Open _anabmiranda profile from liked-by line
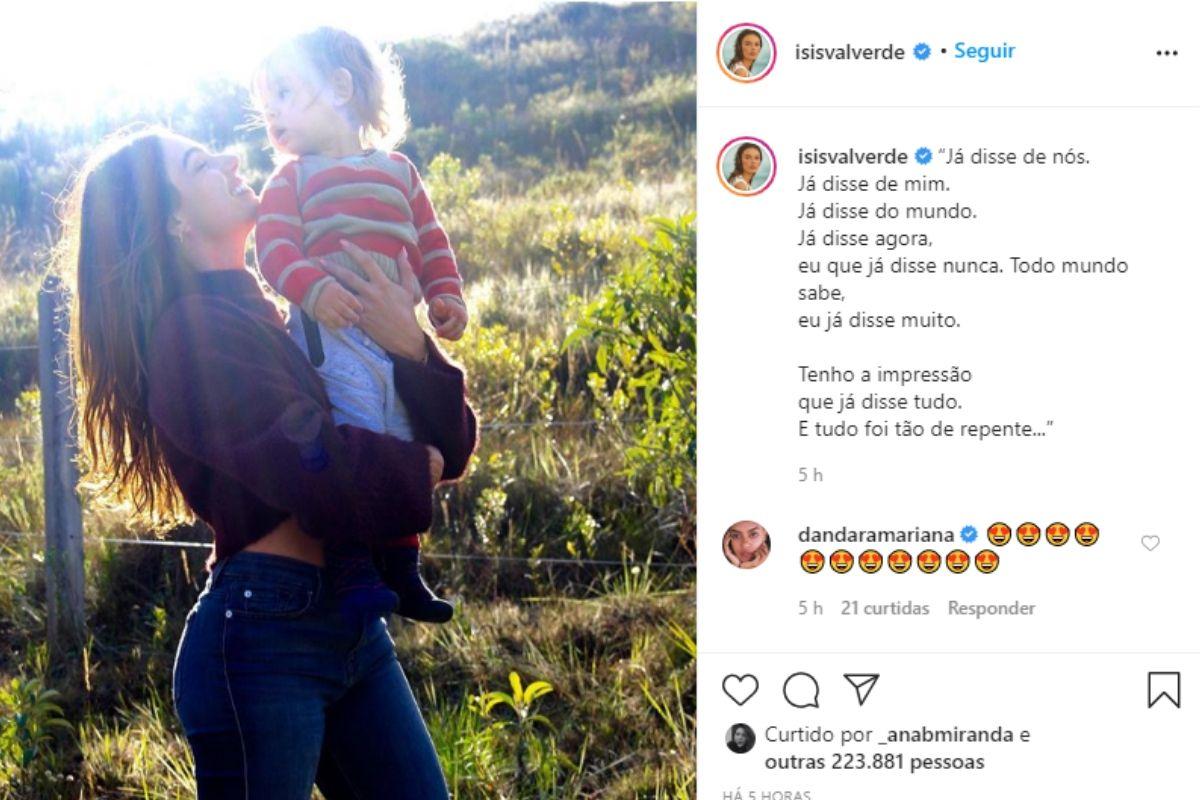Image resolution: width=1200 pixels, height=800 pixels. (945, 735)
